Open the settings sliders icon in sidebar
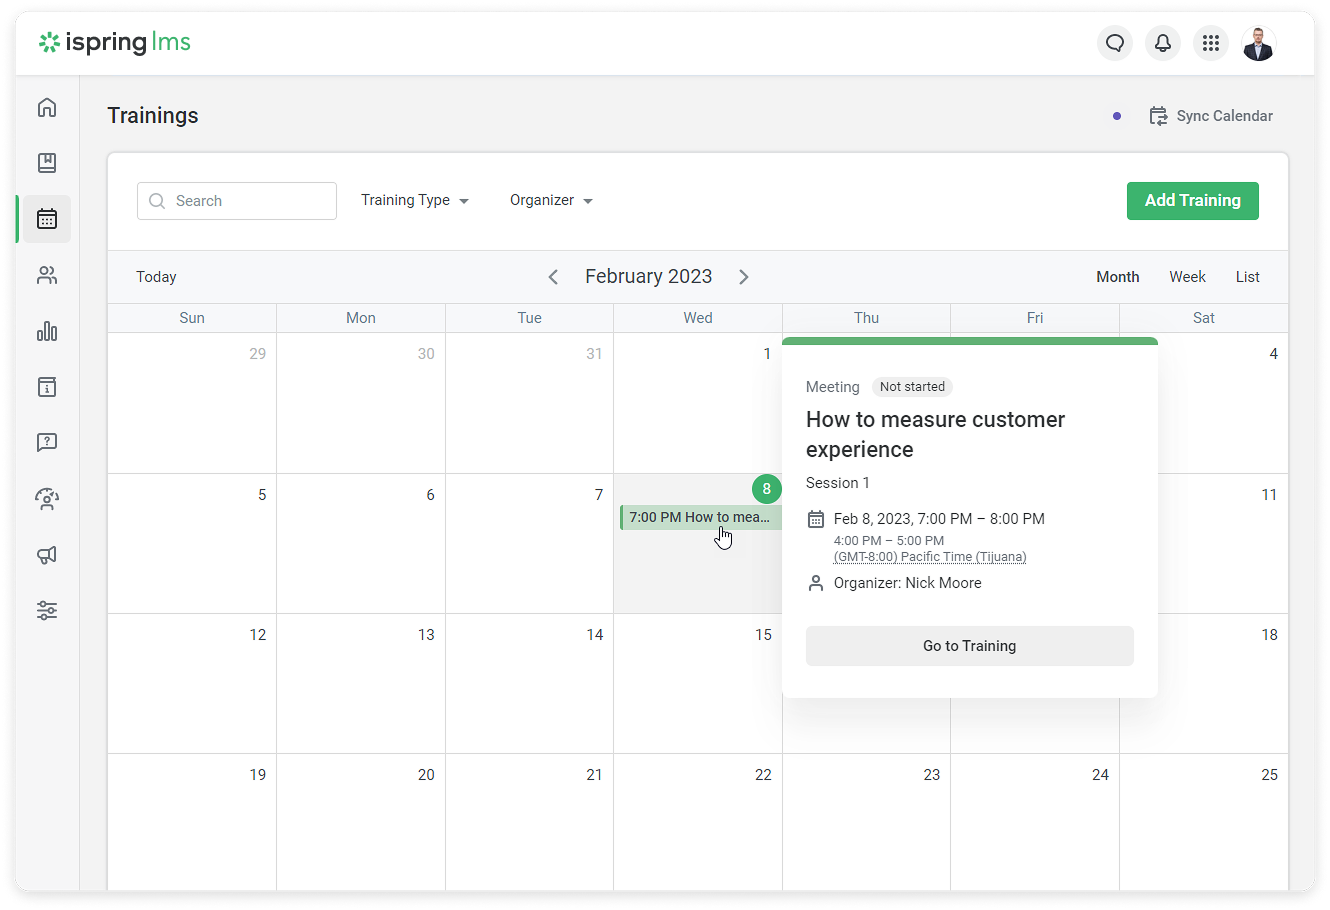This screenshot has width=1330, height=910. [47, 610]
